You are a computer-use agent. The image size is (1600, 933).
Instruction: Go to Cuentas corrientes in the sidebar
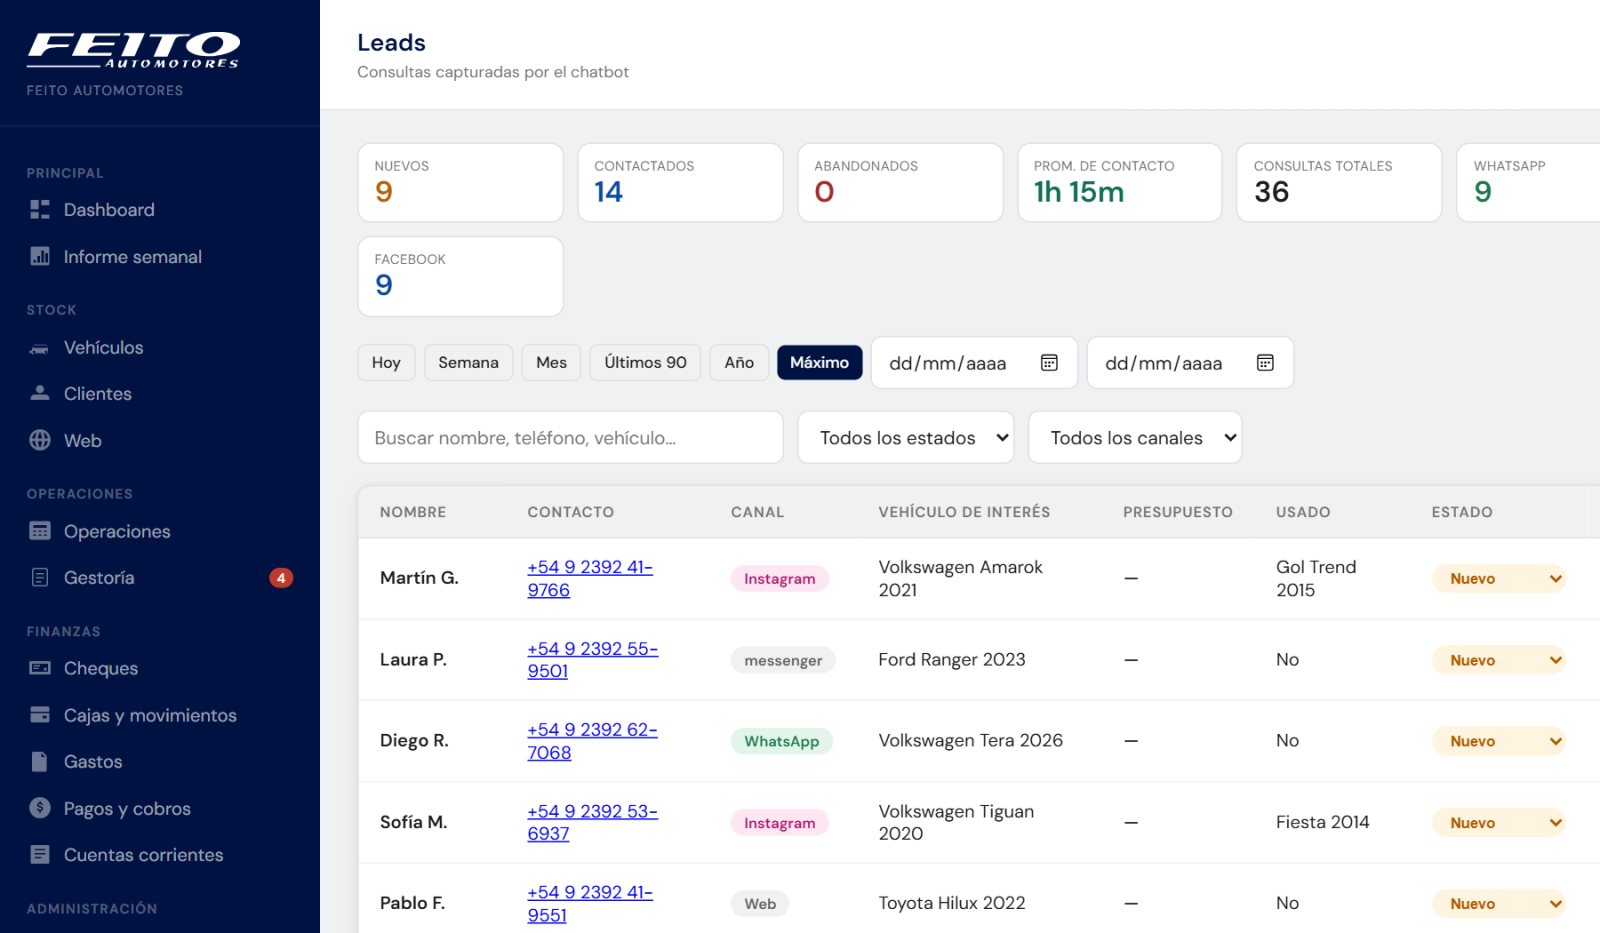tap(143, 855)
